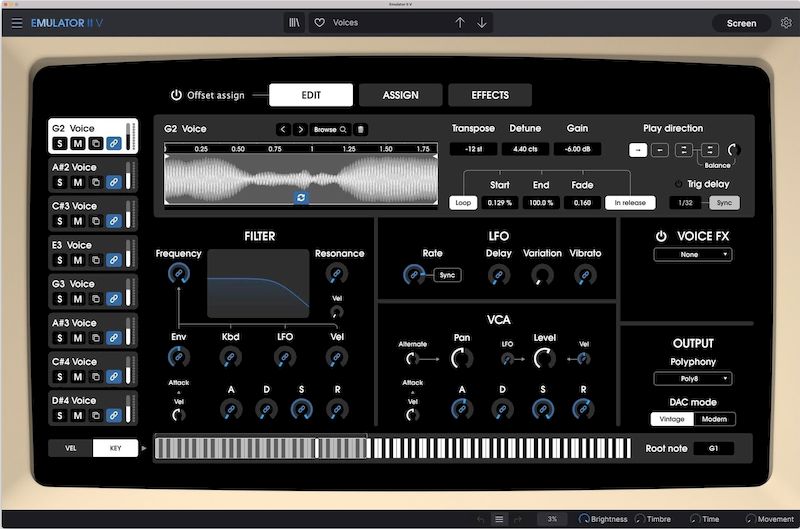Click the Screen button
800x529 pixels.
[x=741, y=23]
